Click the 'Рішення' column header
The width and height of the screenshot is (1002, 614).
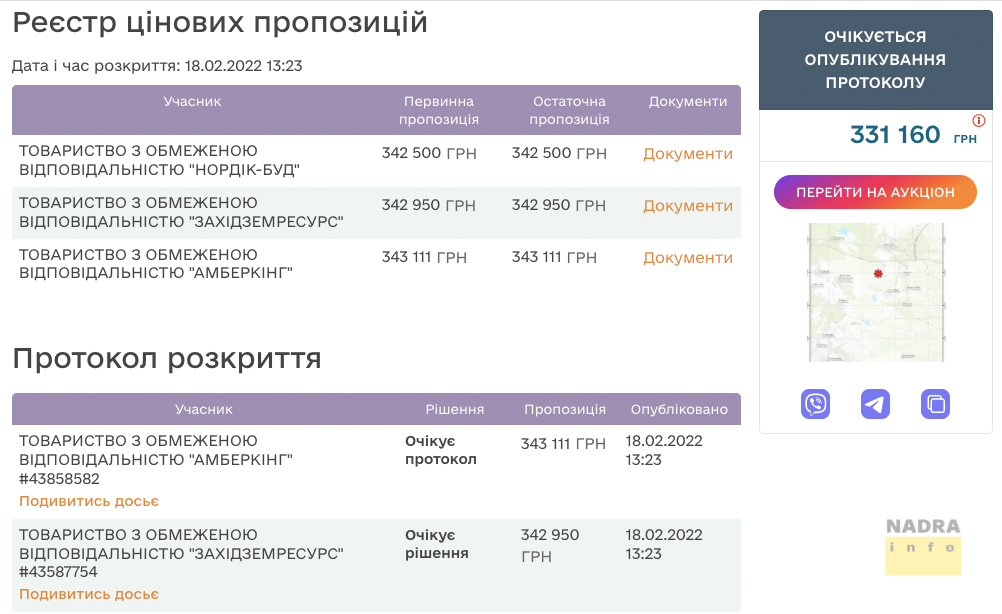pos(455,409)
